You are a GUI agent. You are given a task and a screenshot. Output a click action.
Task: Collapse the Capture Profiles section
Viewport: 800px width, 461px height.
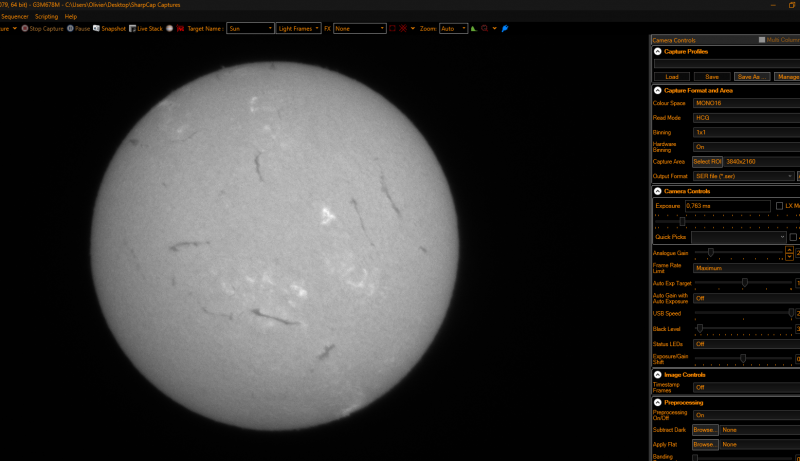click(658, 52)
